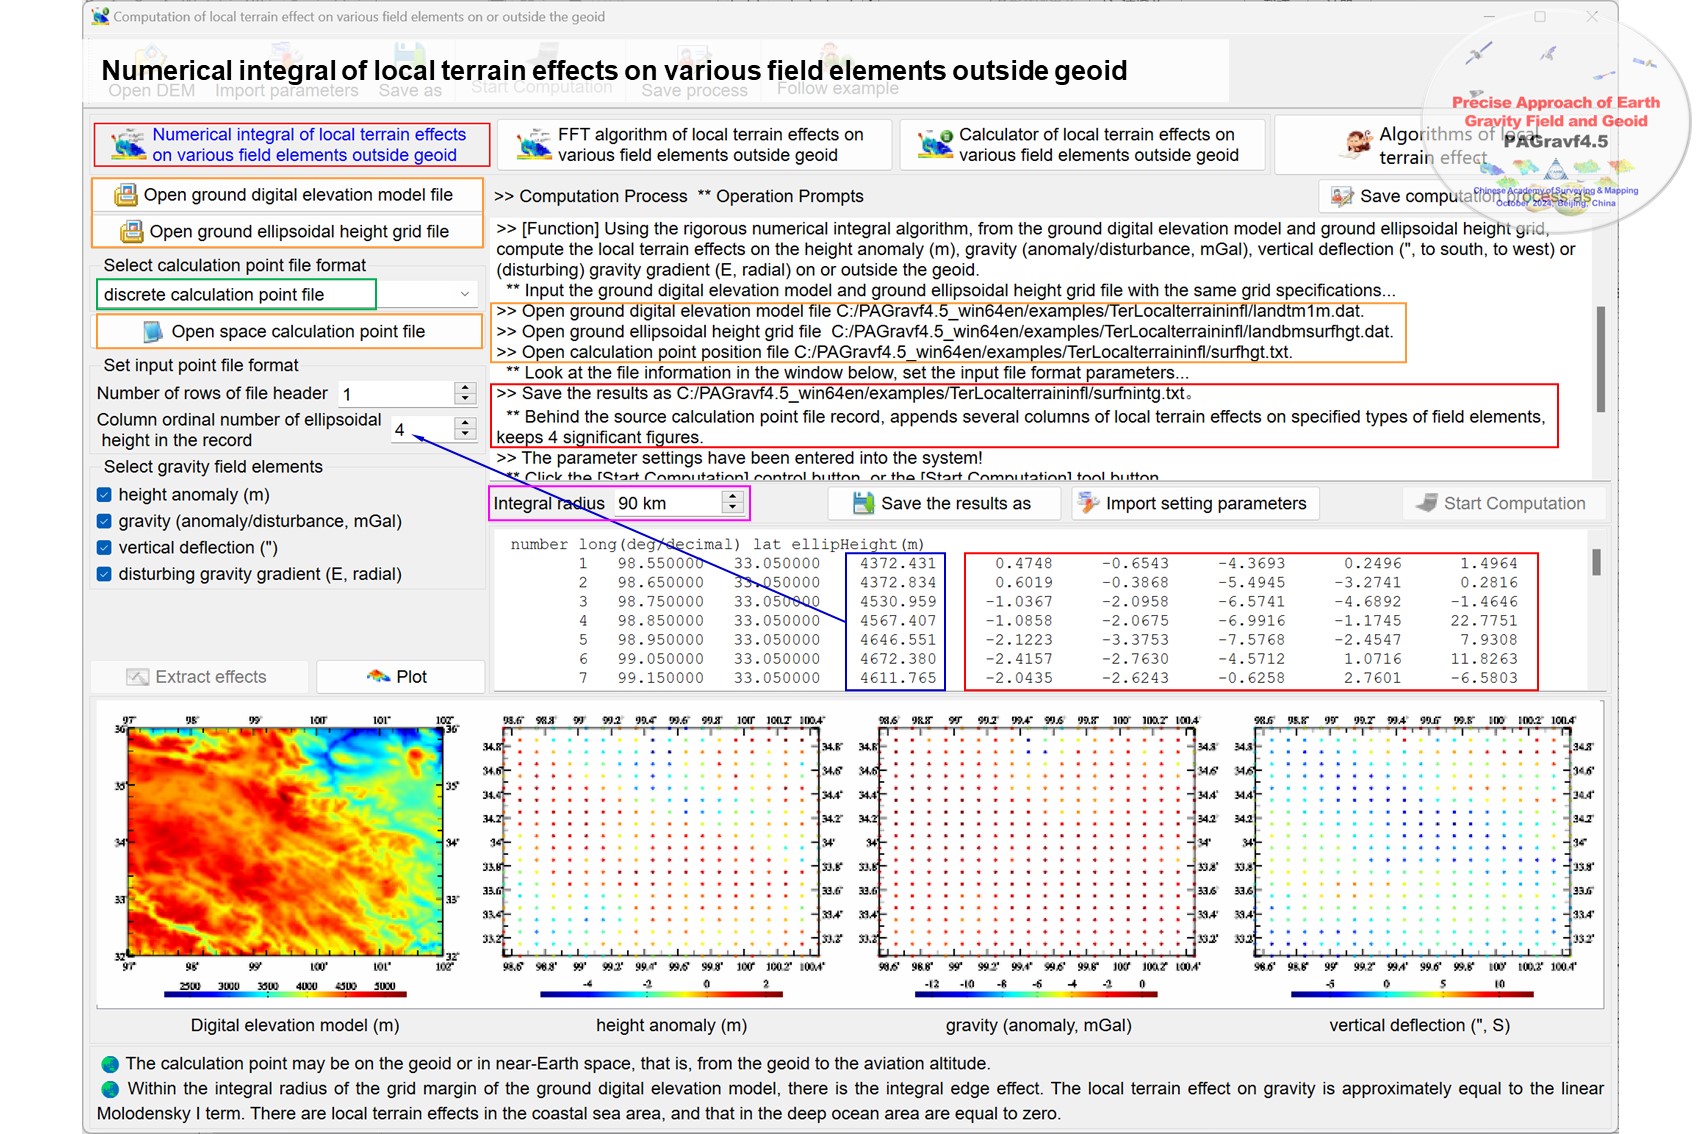Click Open ground ellipsoidal height grid file
The height and width of the screenshot is (1134, 1701).
[287, 232]
